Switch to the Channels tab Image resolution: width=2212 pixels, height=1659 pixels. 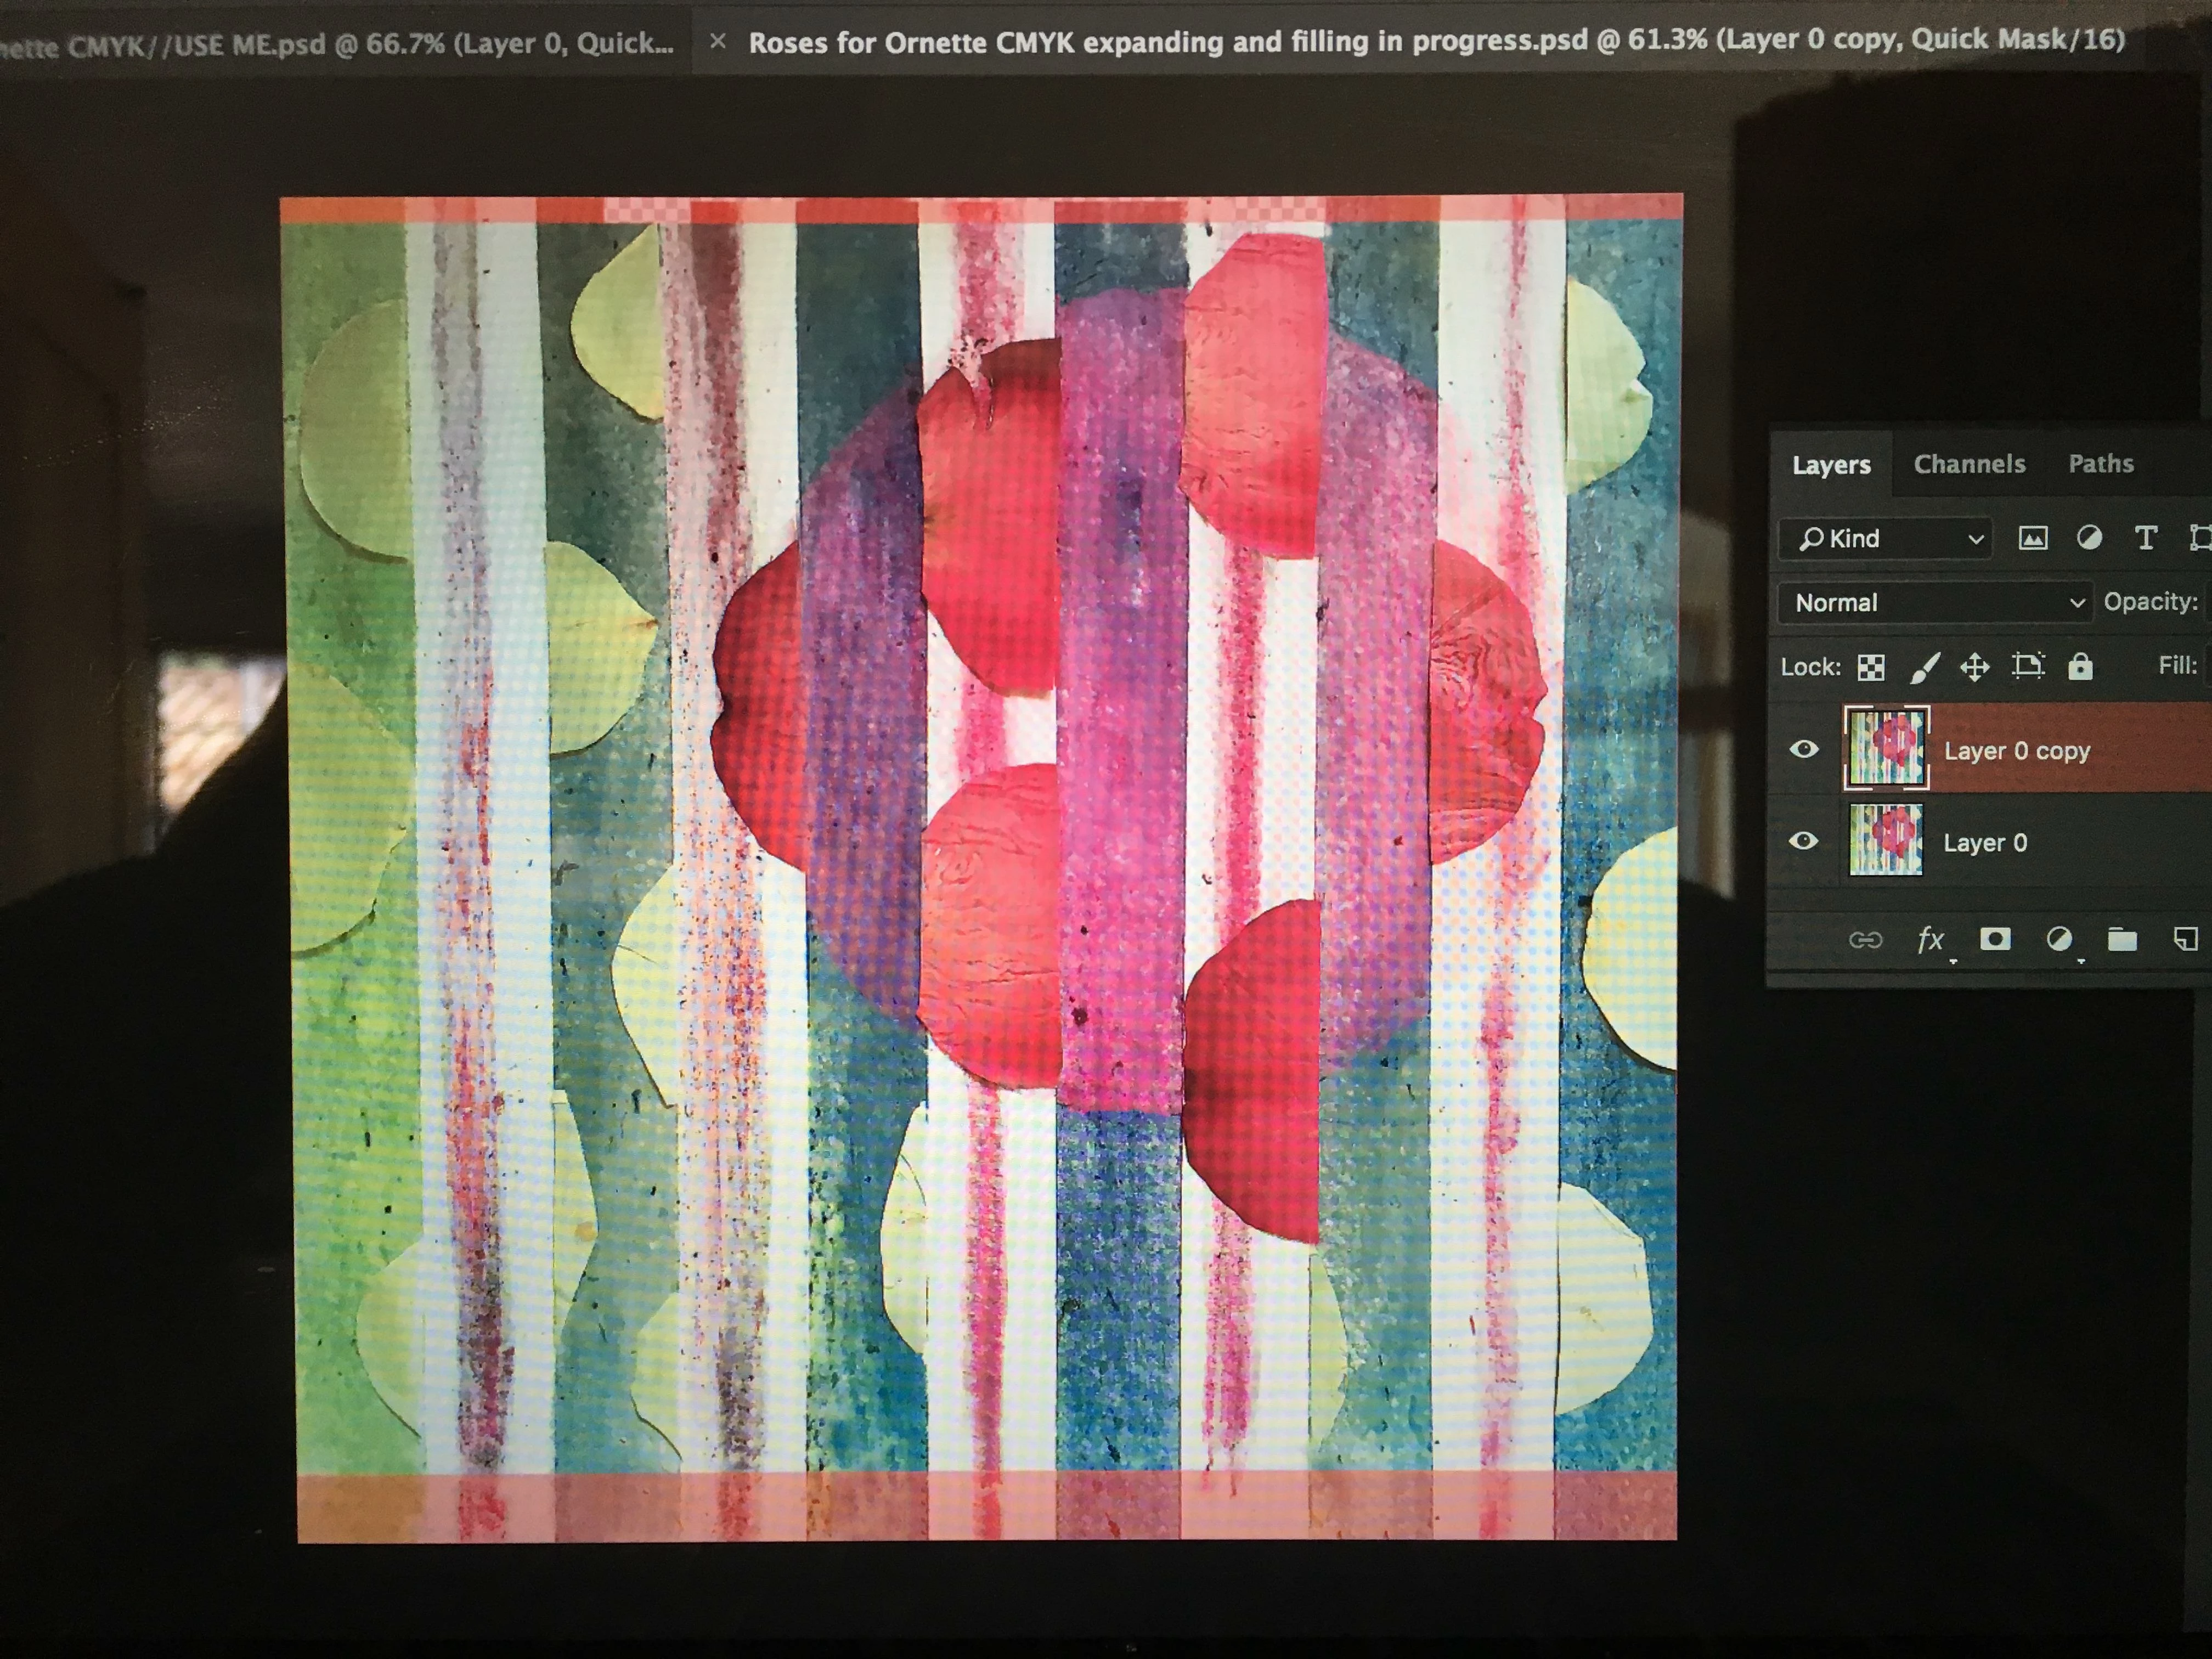tap(1969, 464)
